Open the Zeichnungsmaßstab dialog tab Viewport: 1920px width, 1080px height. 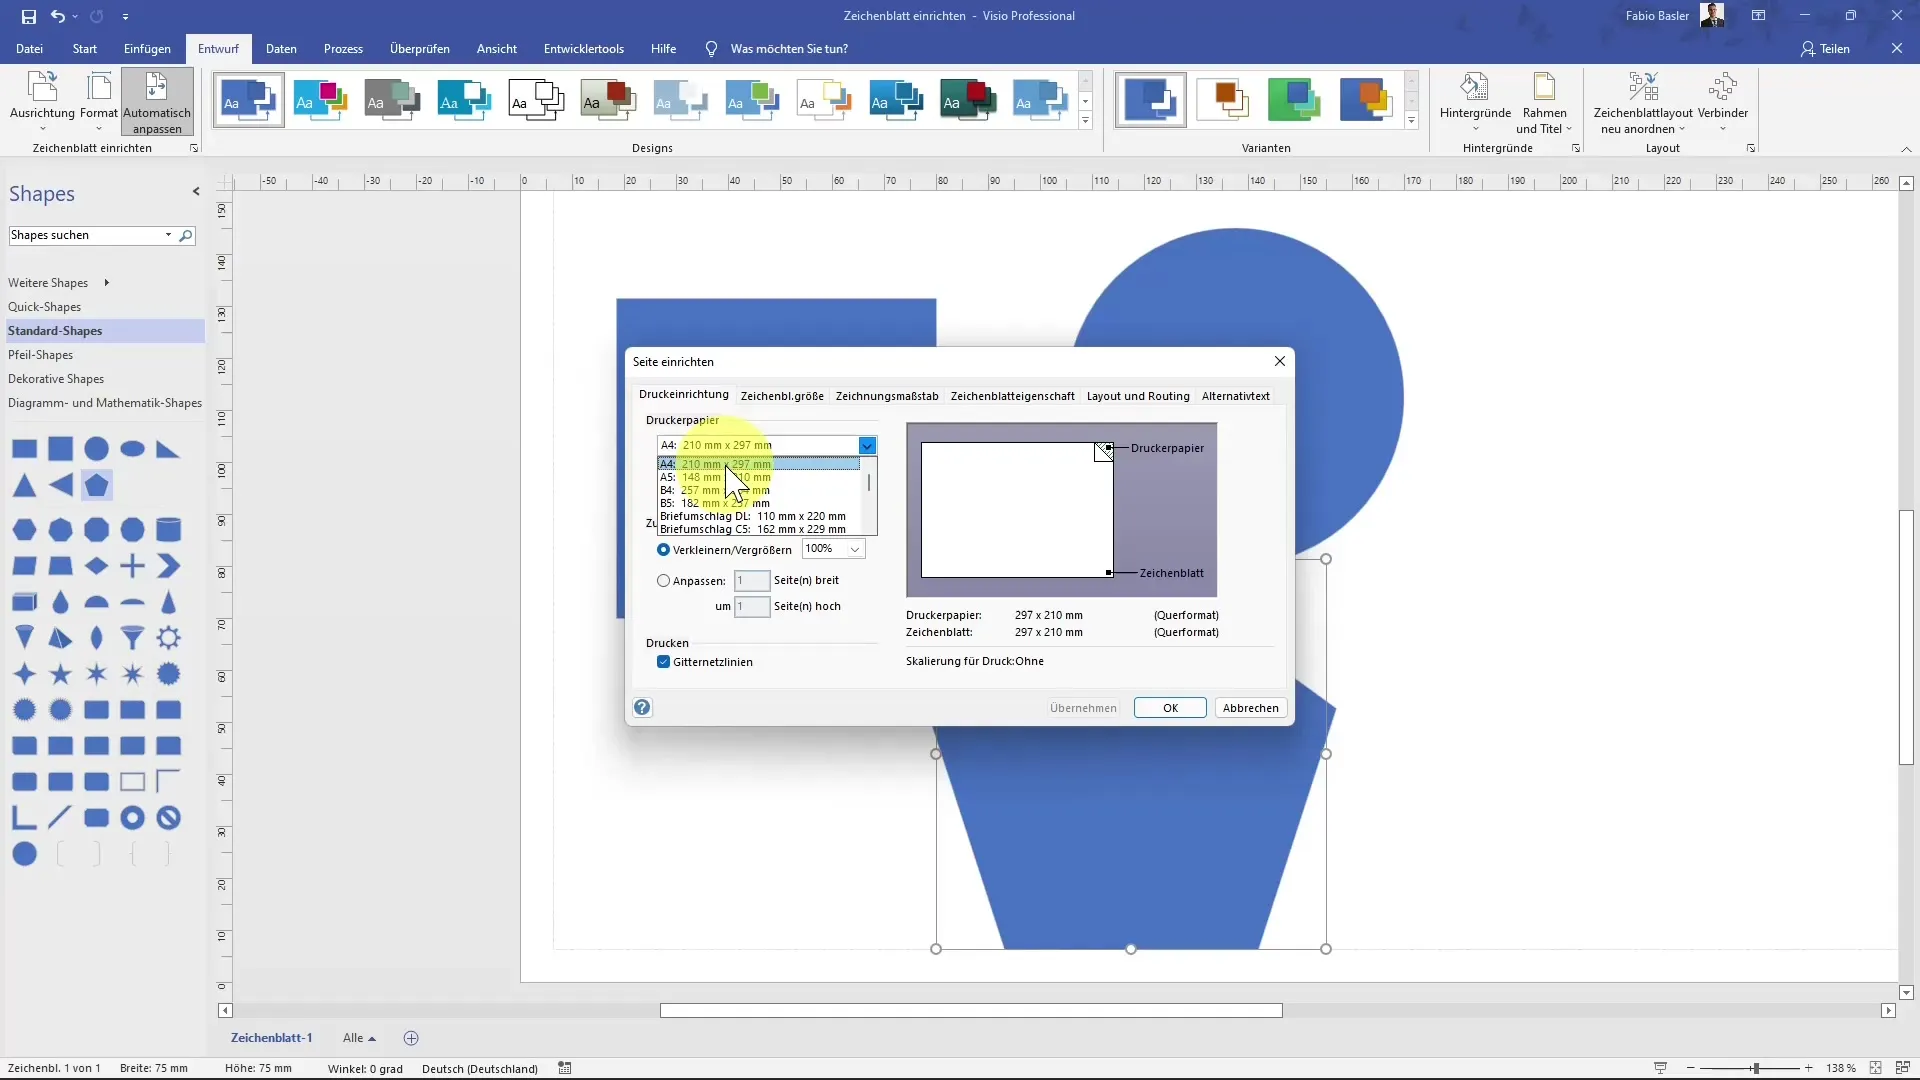[x=887, y=396]
